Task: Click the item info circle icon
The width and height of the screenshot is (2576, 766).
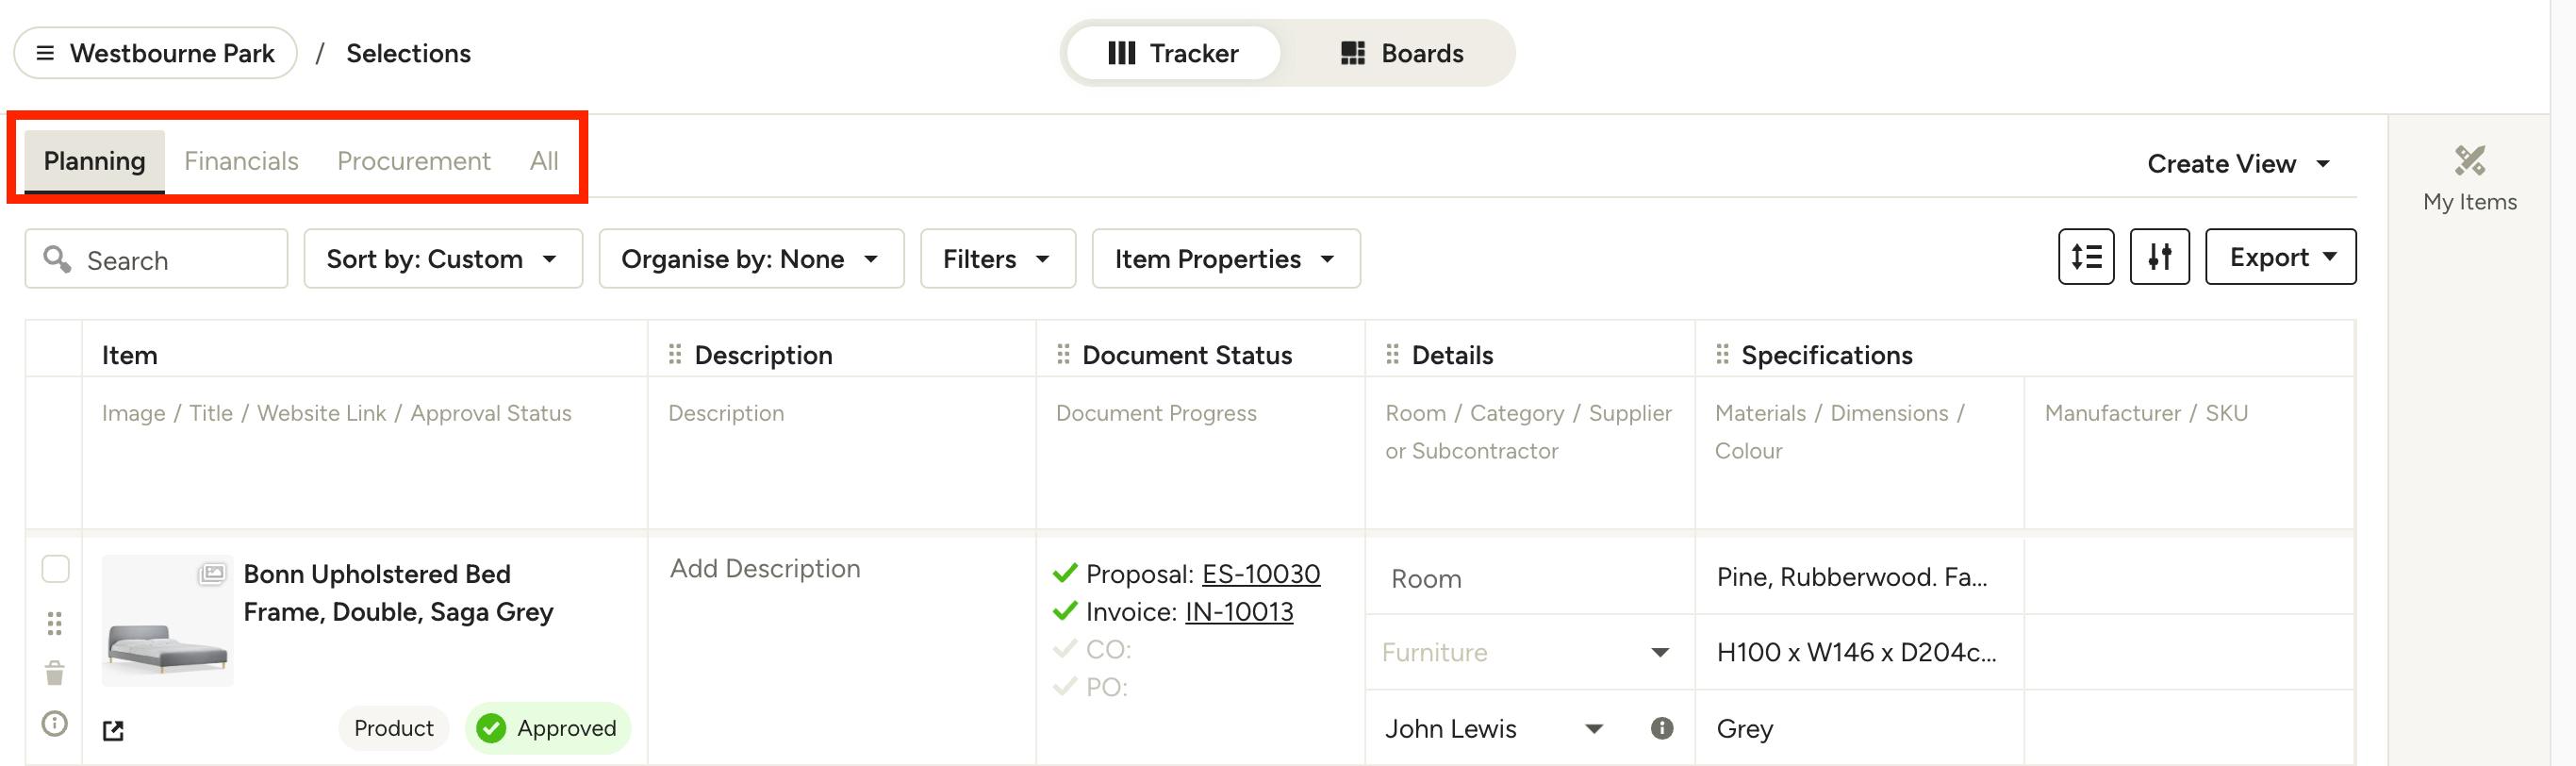Action: pos(55,723)
